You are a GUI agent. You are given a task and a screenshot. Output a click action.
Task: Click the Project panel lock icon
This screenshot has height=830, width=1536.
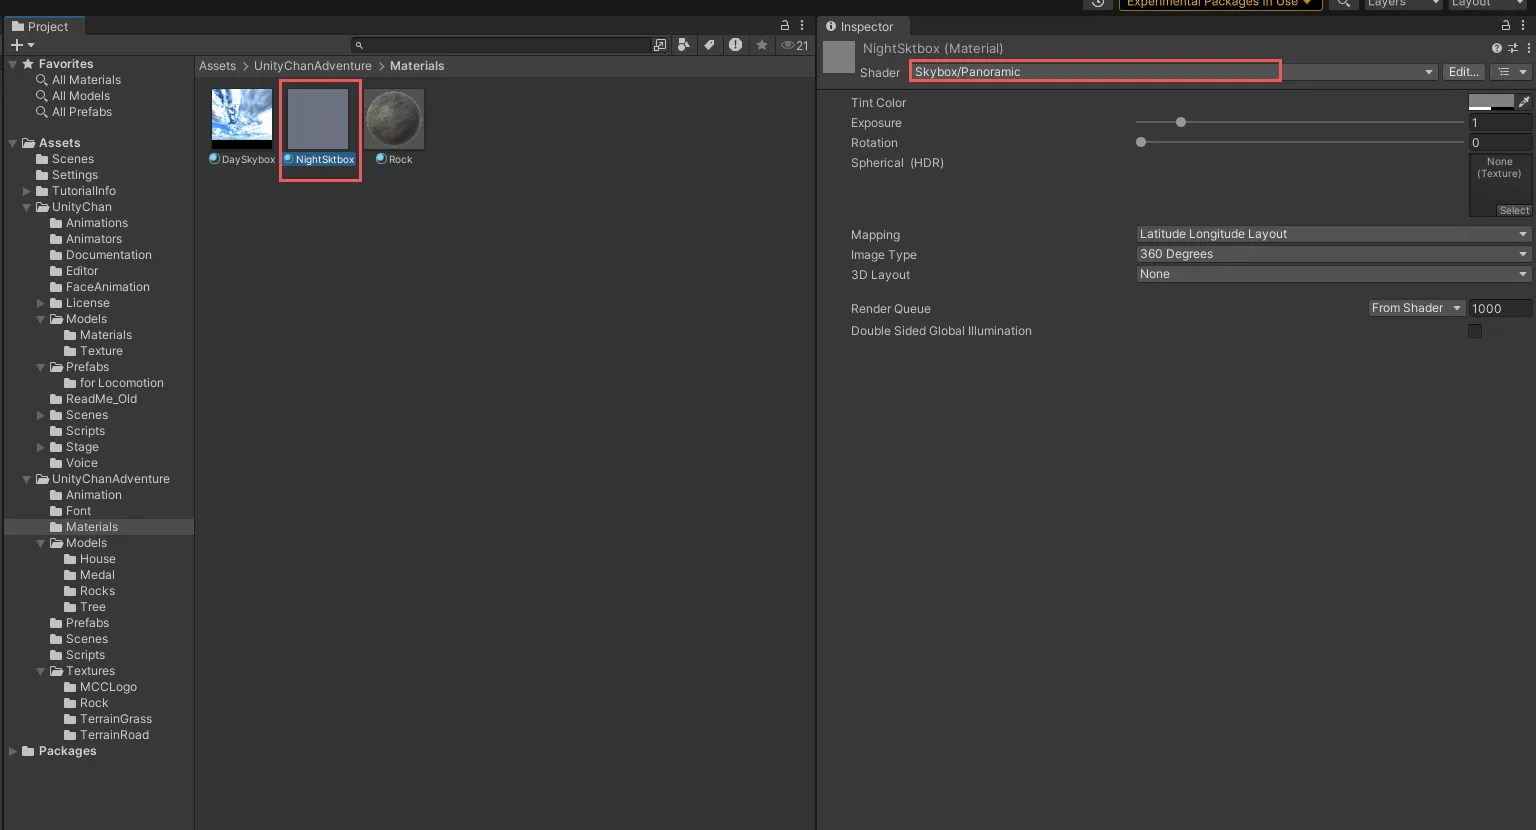click(785, 26)
